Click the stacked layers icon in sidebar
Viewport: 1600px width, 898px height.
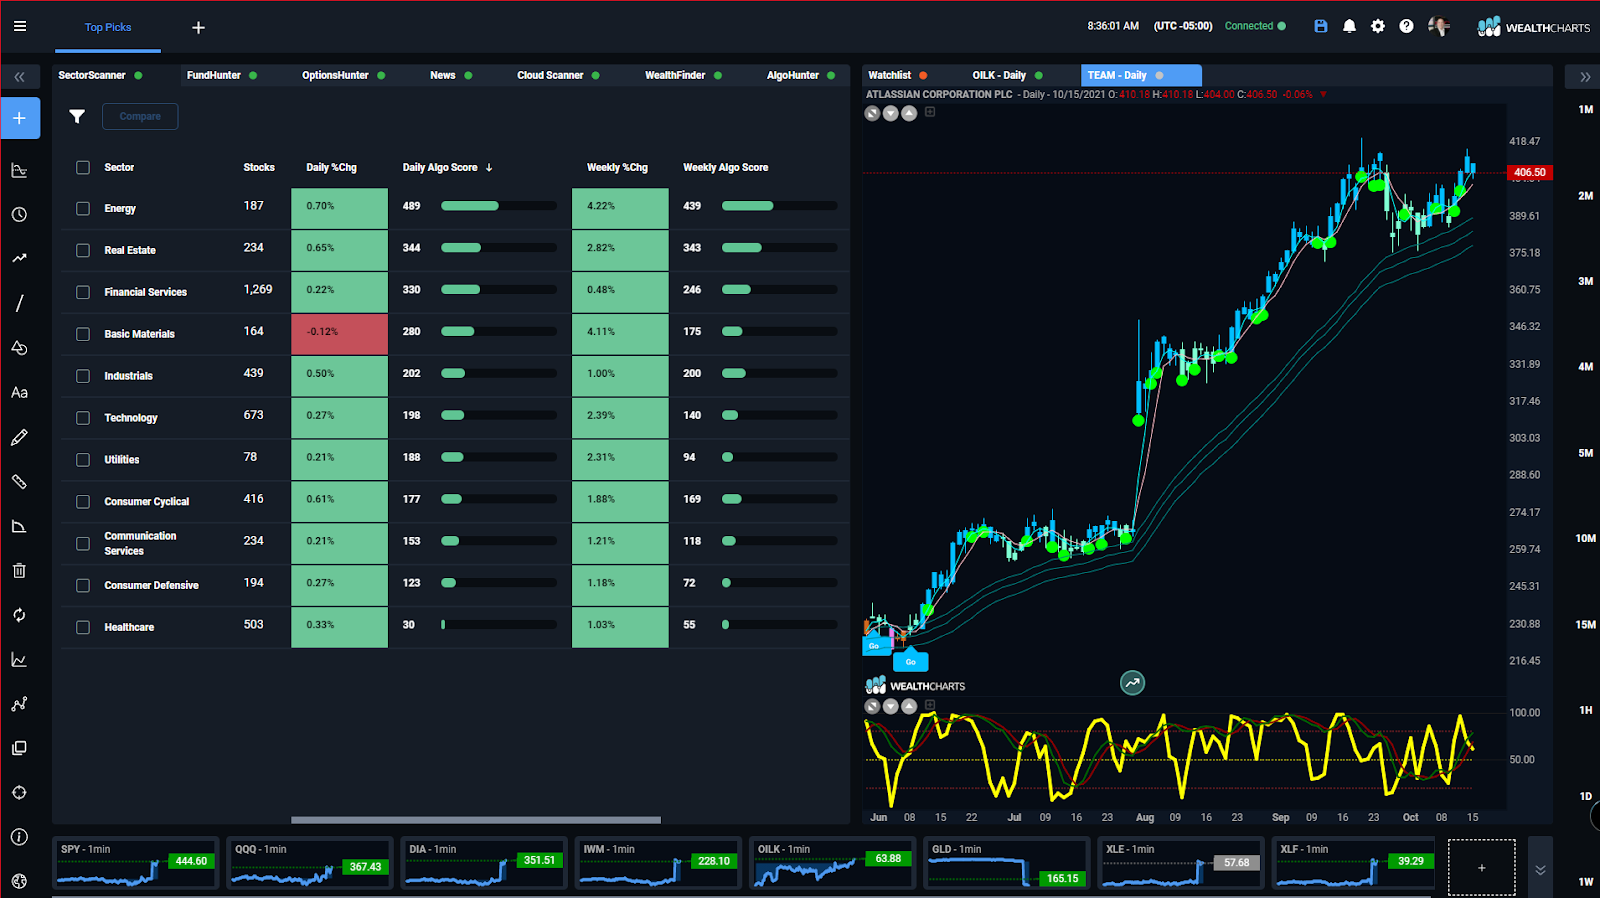point(19,748)
